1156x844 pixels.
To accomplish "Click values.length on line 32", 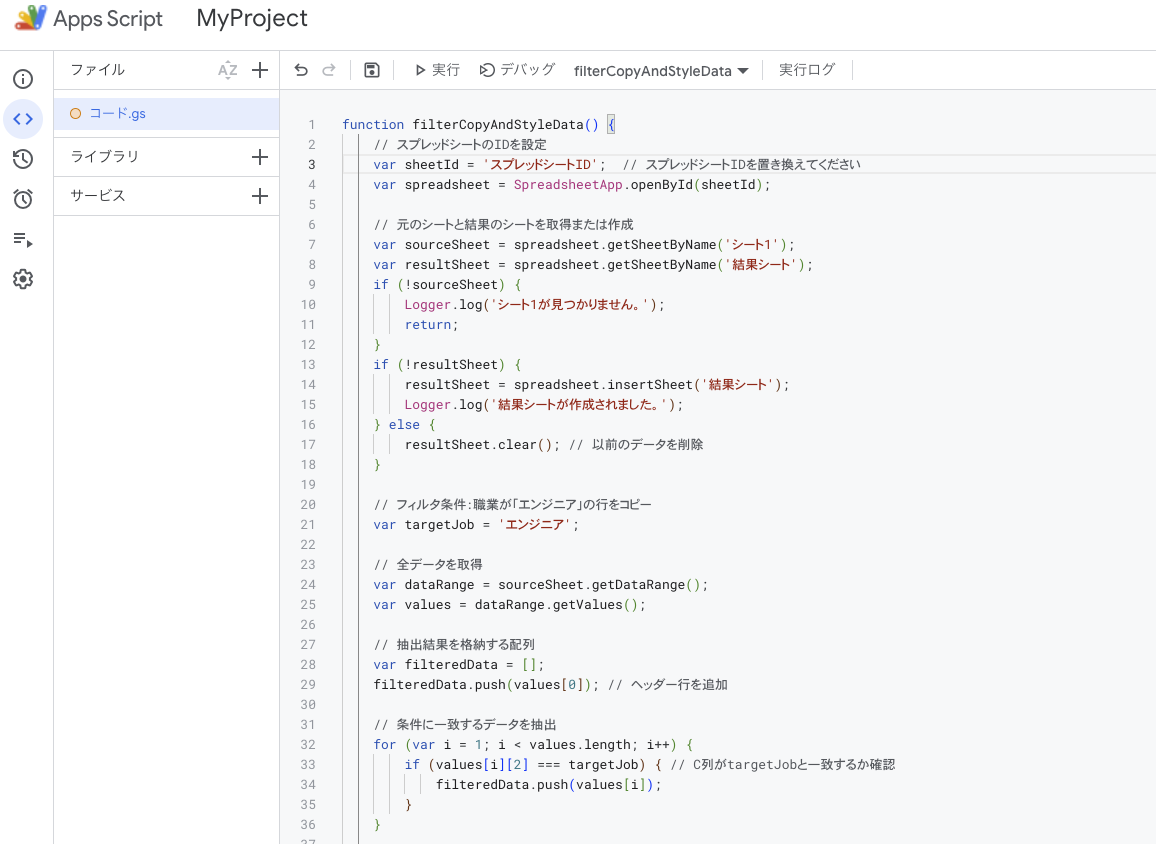I will click(x=579, y=744).
